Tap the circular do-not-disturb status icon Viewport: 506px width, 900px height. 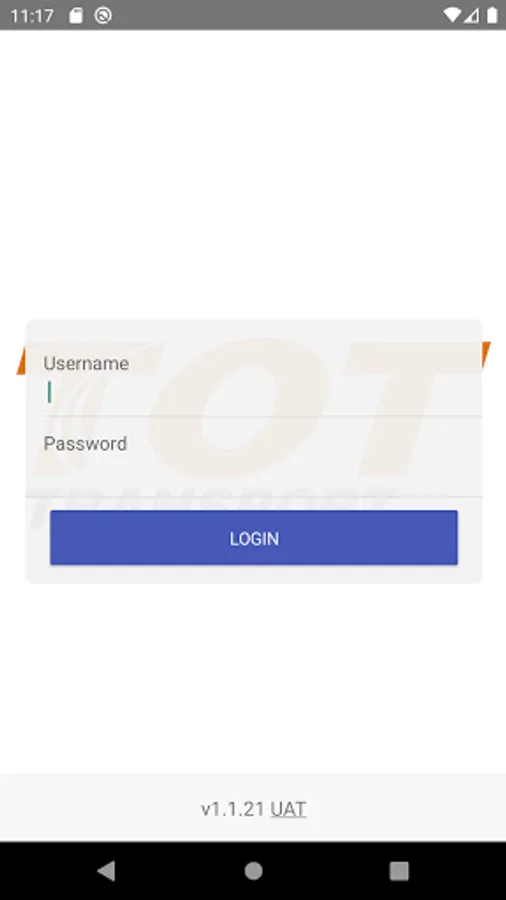pos(103,15)
